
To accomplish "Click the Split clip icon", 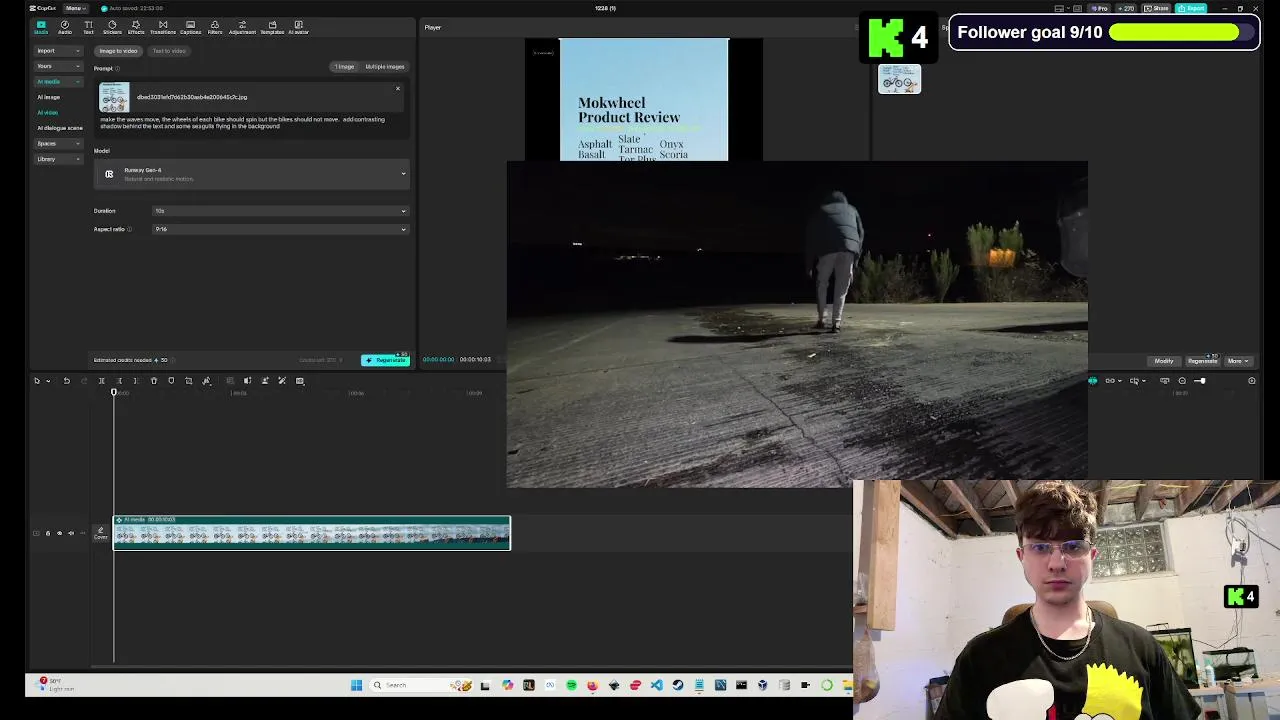I will 101,381.
